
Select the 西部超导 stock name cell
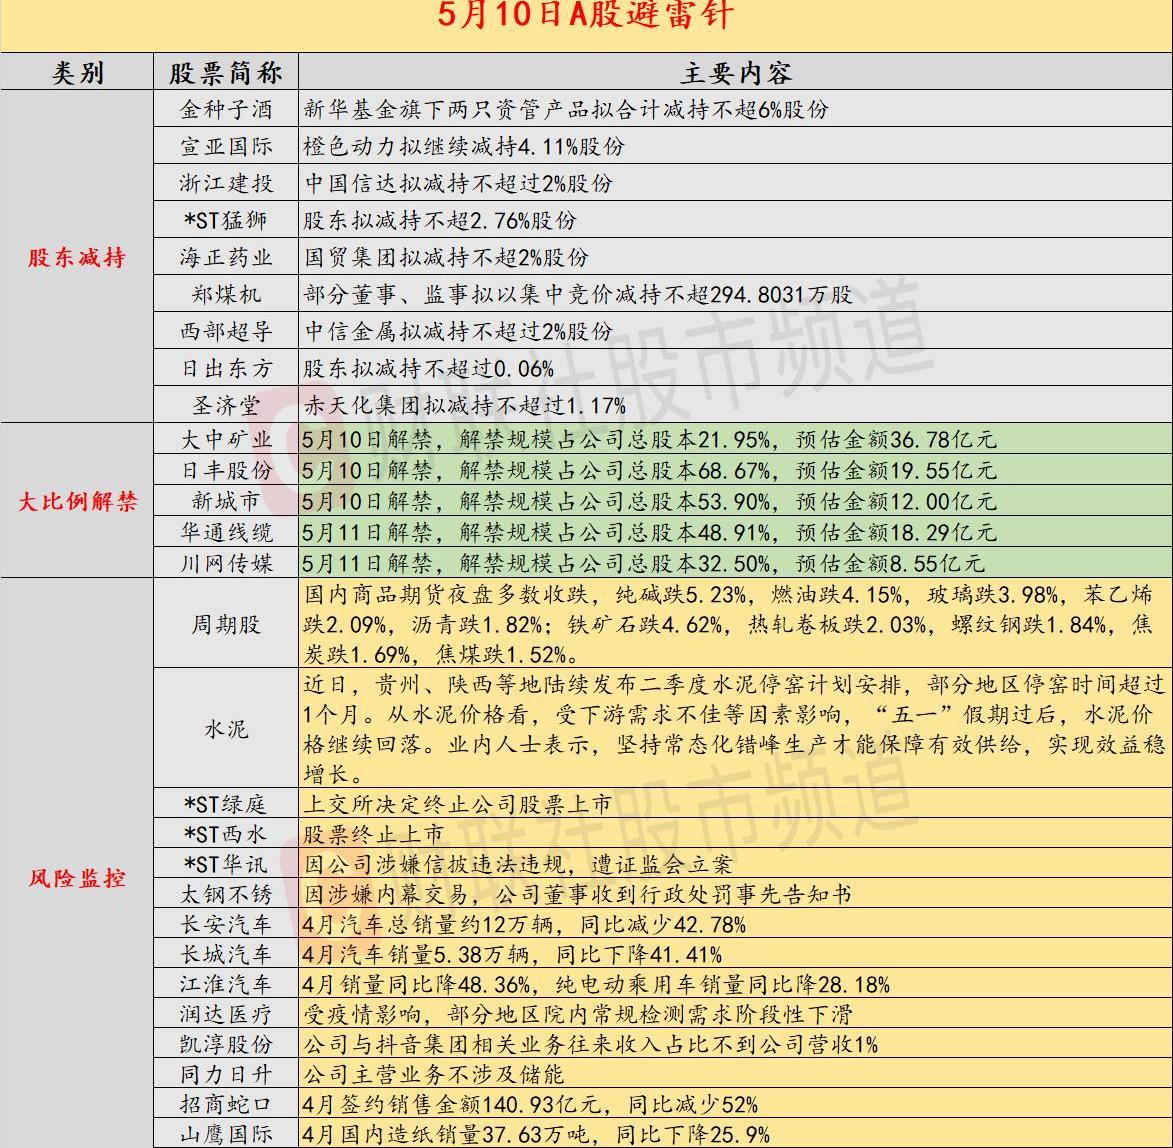[x=226, y=331]
